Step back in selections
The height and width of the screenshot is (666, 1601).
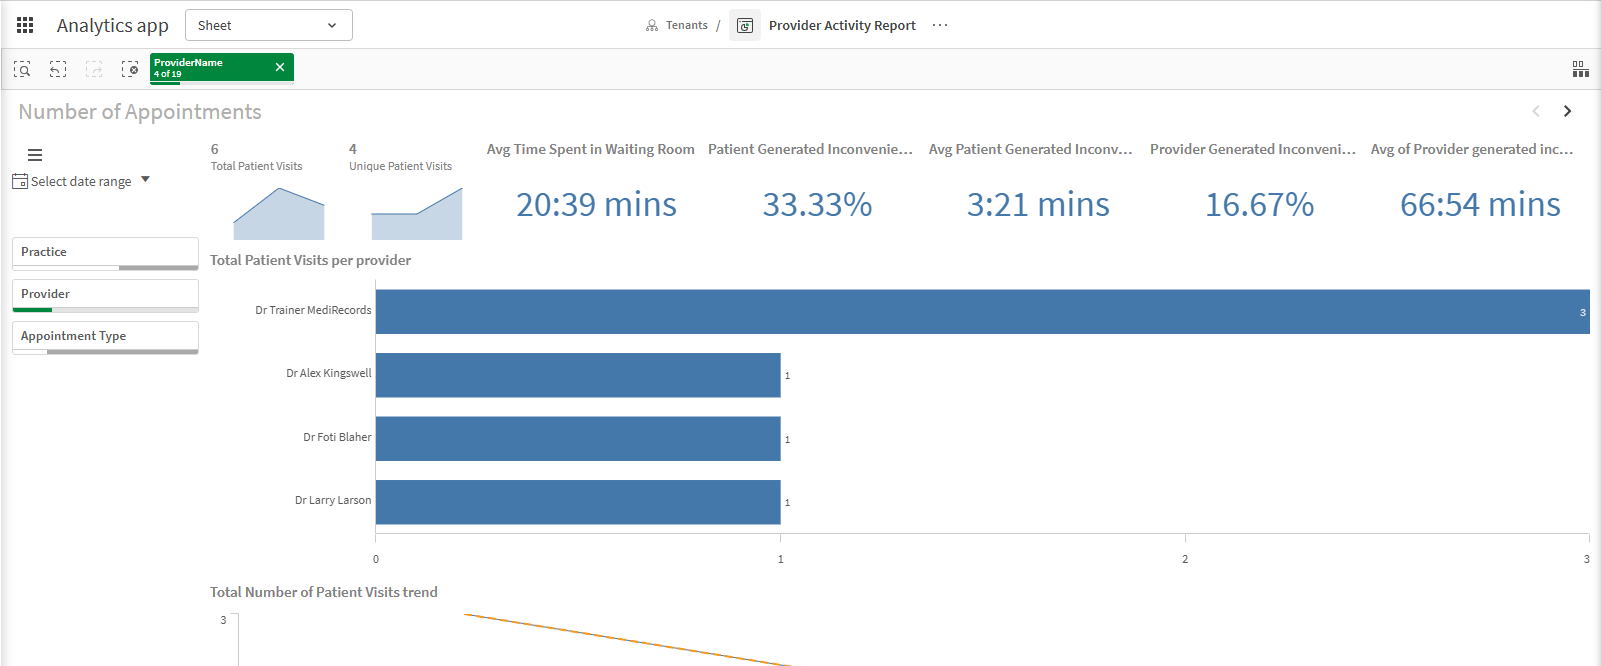point(58,69)
